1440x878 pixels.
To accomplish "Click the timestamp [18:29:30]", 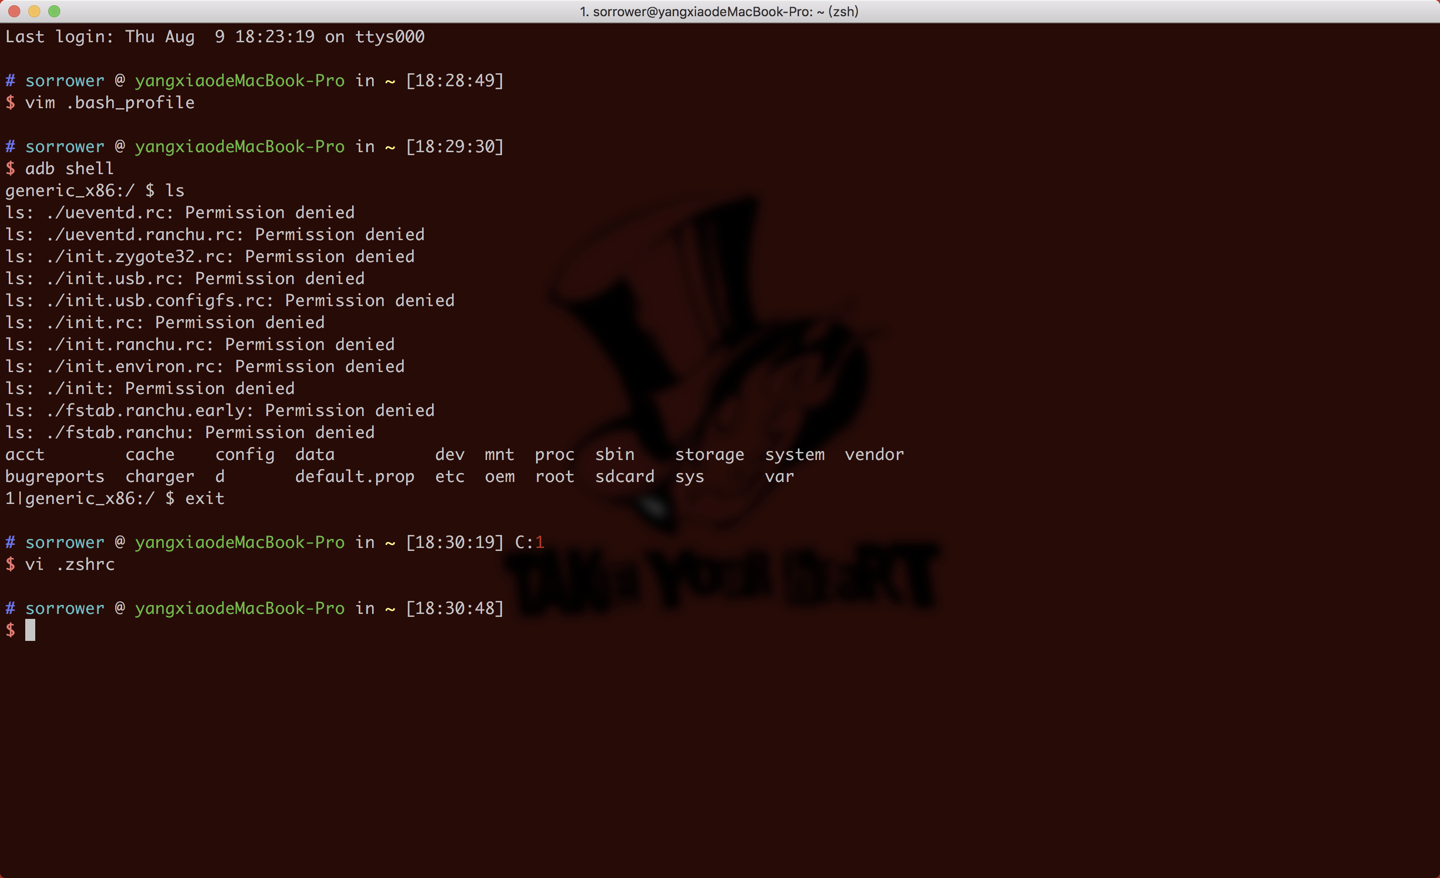I will [455, 147].
